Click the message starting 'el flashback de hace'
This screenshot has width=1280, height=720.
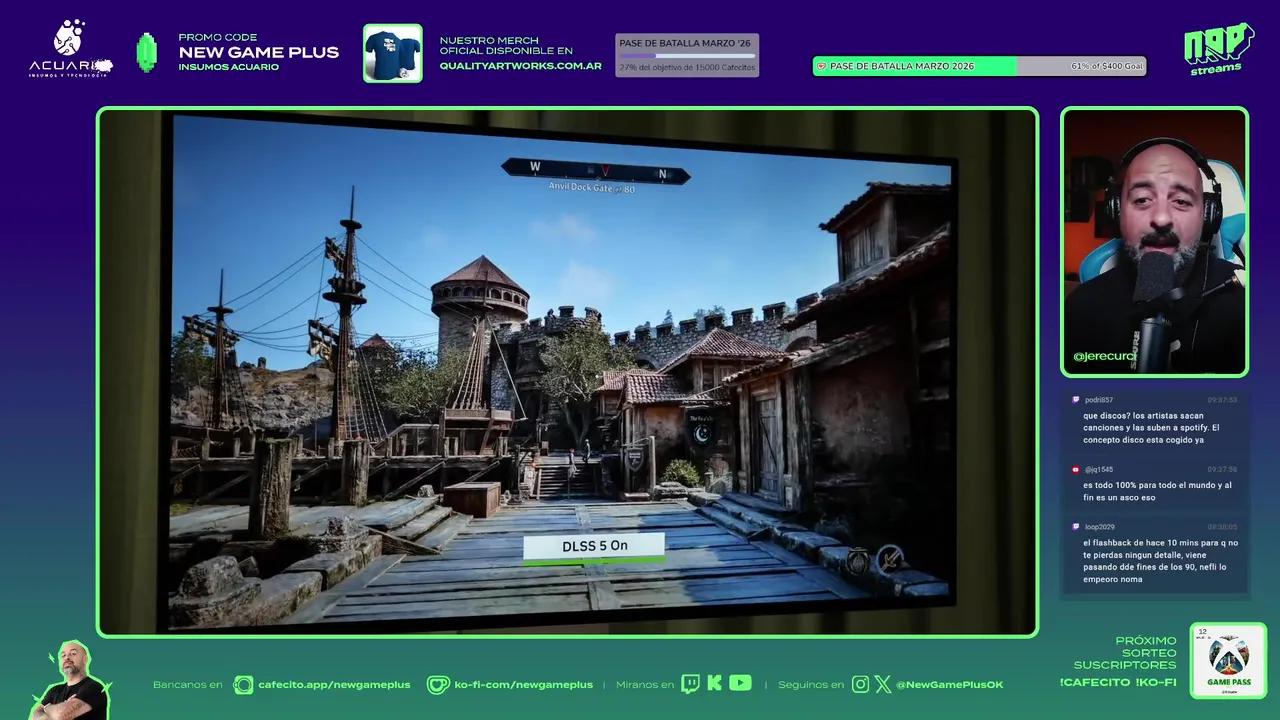pyautogui.click(x=1160, y=561)
